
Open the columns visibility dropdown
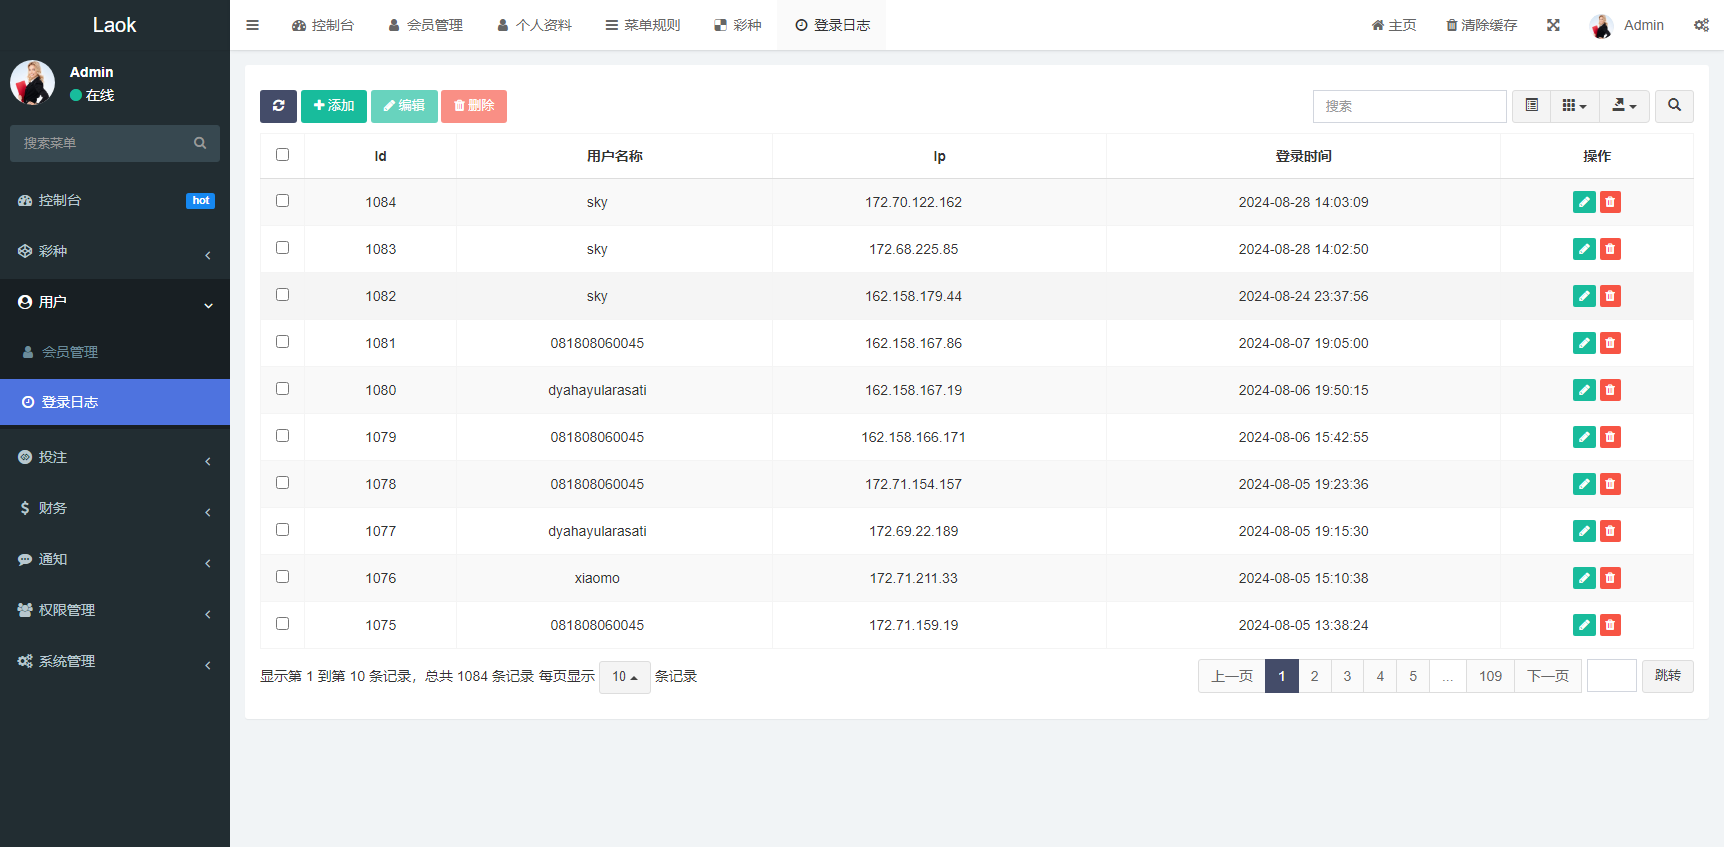(1574, 106)
